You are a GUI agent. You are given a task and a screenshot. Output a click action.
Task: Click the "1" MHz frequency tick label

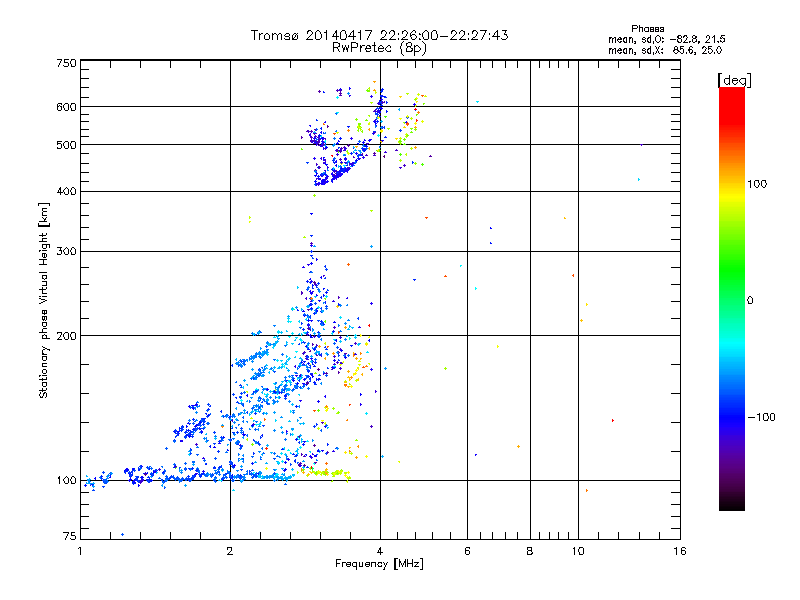click(80, 551)
